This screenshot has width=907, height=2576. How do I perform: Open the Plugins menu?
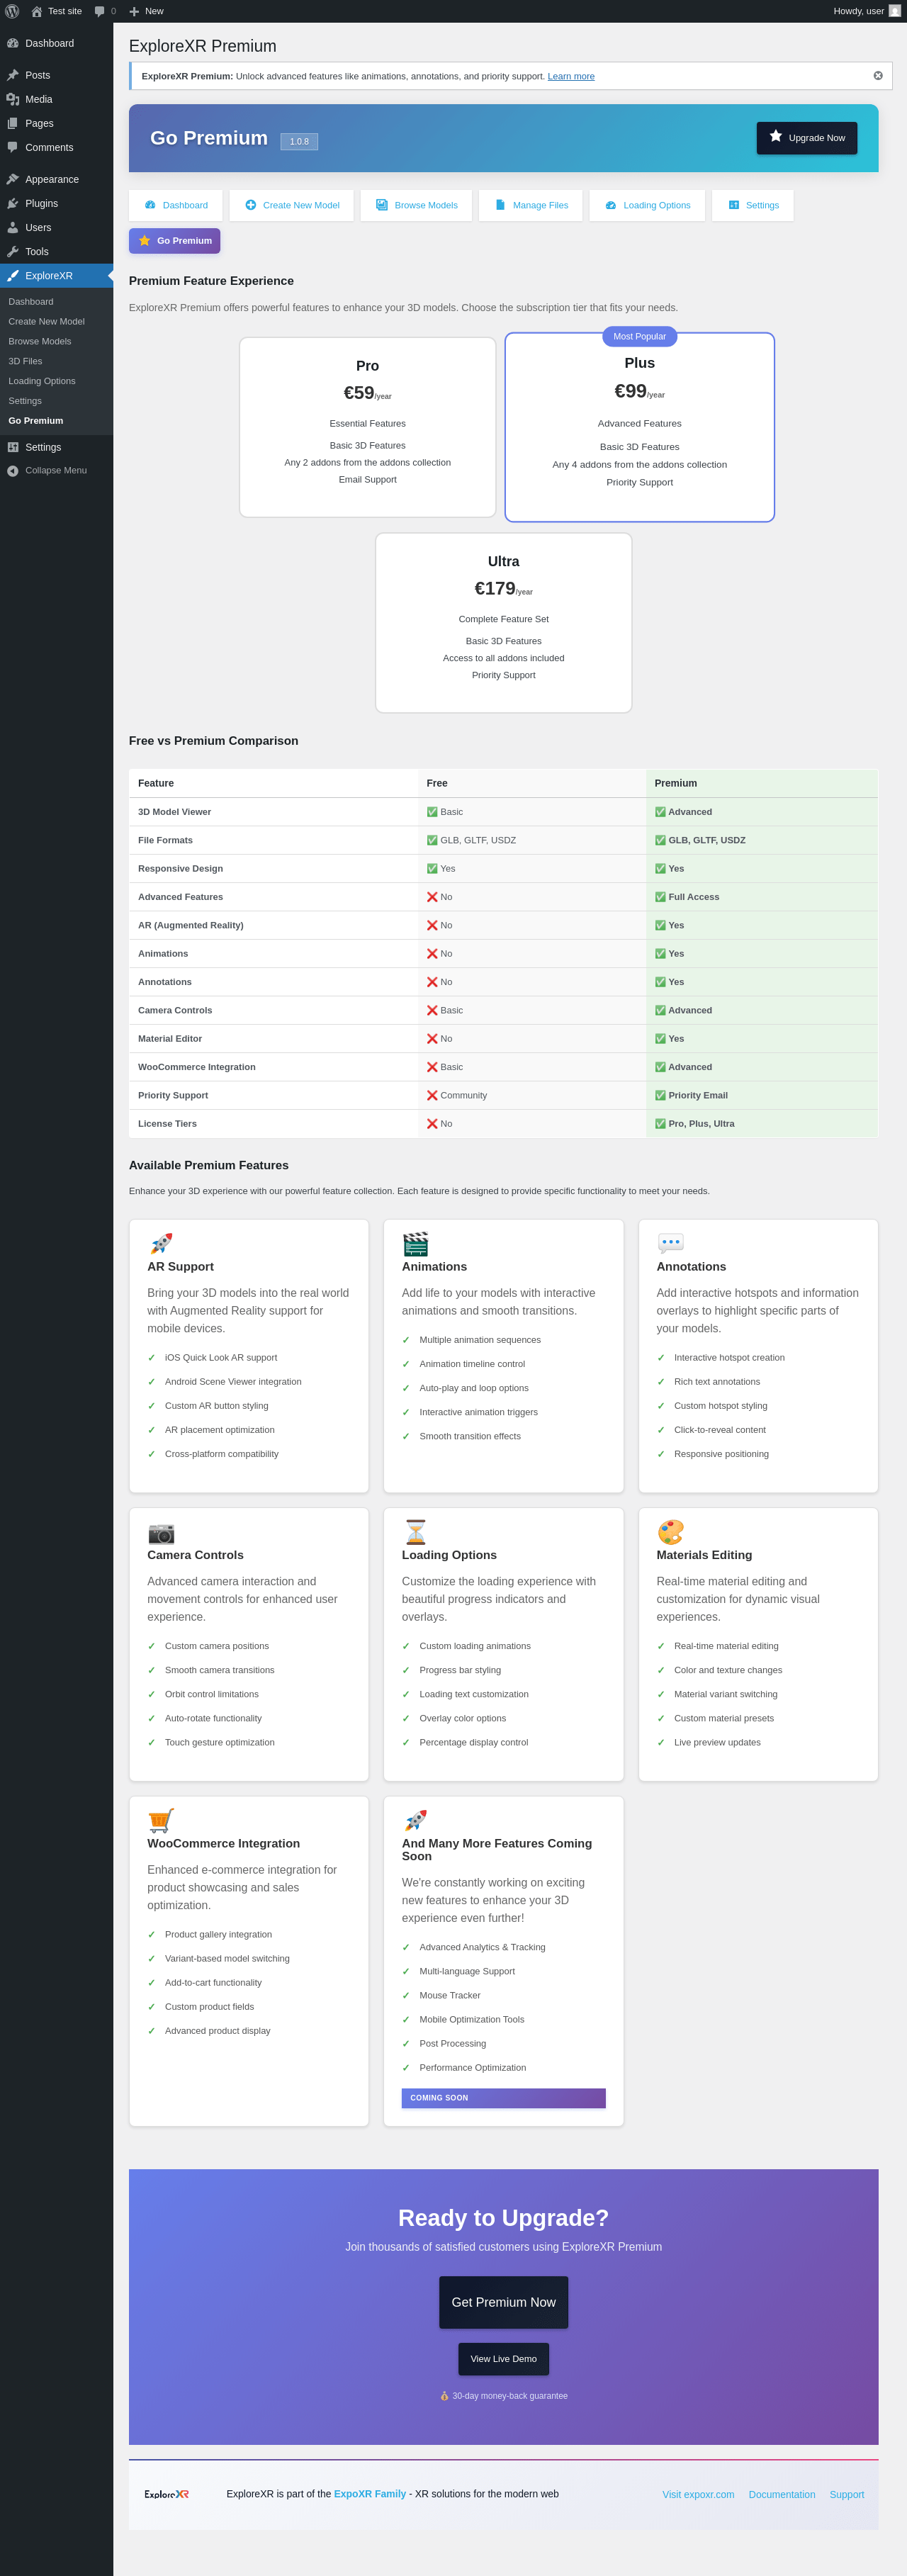(41, 203)
